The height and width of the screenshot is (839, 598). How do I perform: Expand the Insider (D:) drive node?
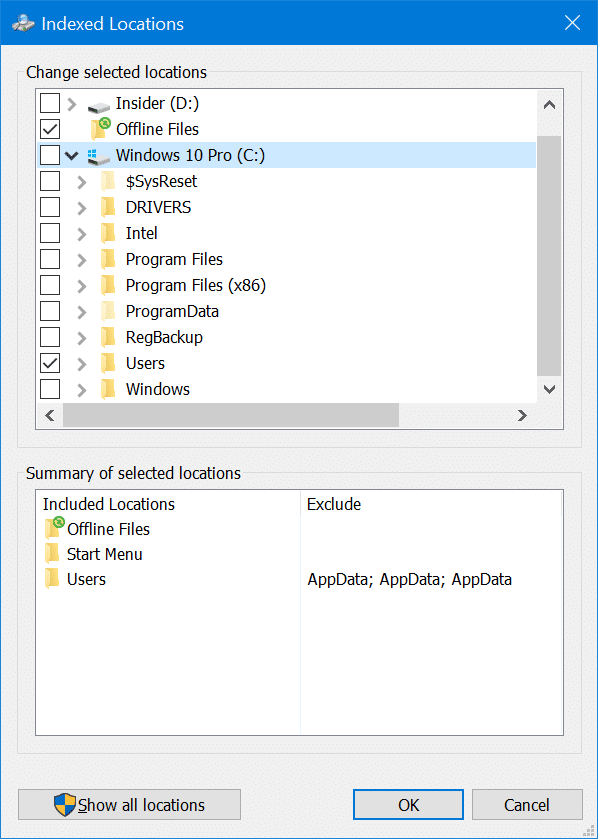[72, 104]
